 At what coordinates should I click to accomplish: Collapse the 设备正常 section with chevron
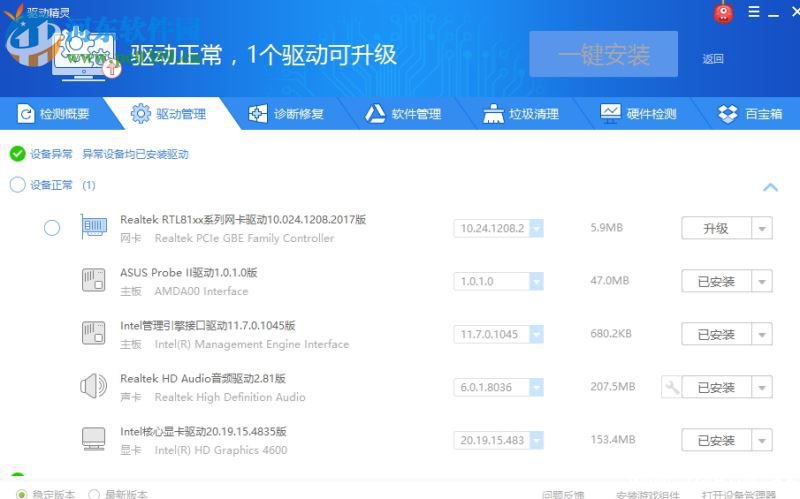(770, 187)
